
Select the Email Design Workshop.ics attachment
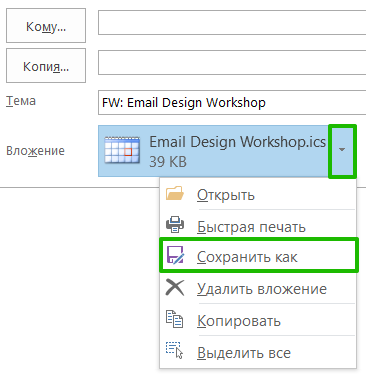point(213,151)
